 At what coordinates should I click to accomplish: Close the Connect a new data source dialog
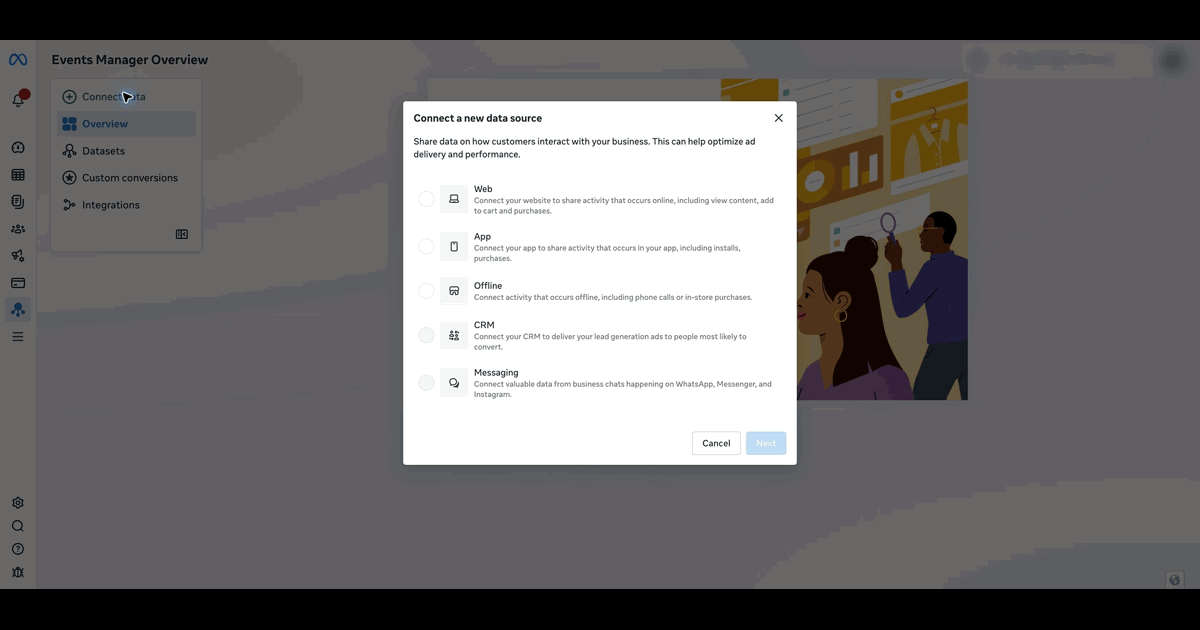coord(779,118)
